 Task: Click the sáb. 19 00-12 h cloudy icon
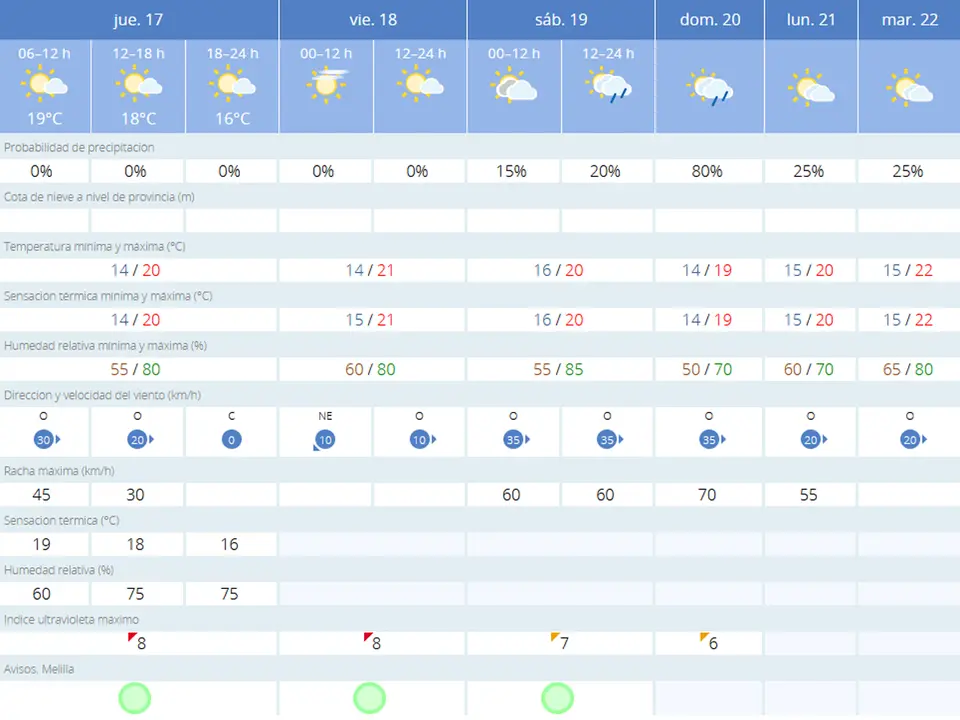514,85
